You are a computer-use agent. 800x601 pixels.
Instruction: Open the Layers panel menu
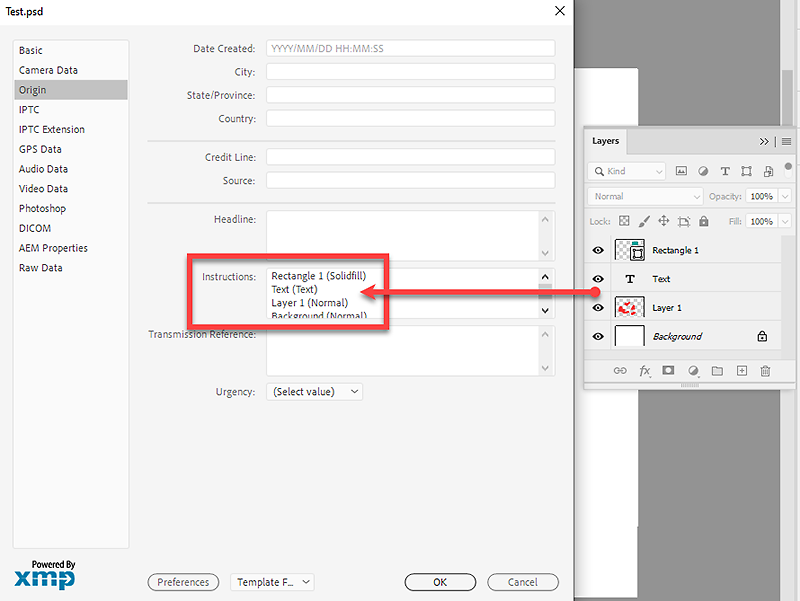click(x=786, y=141)
